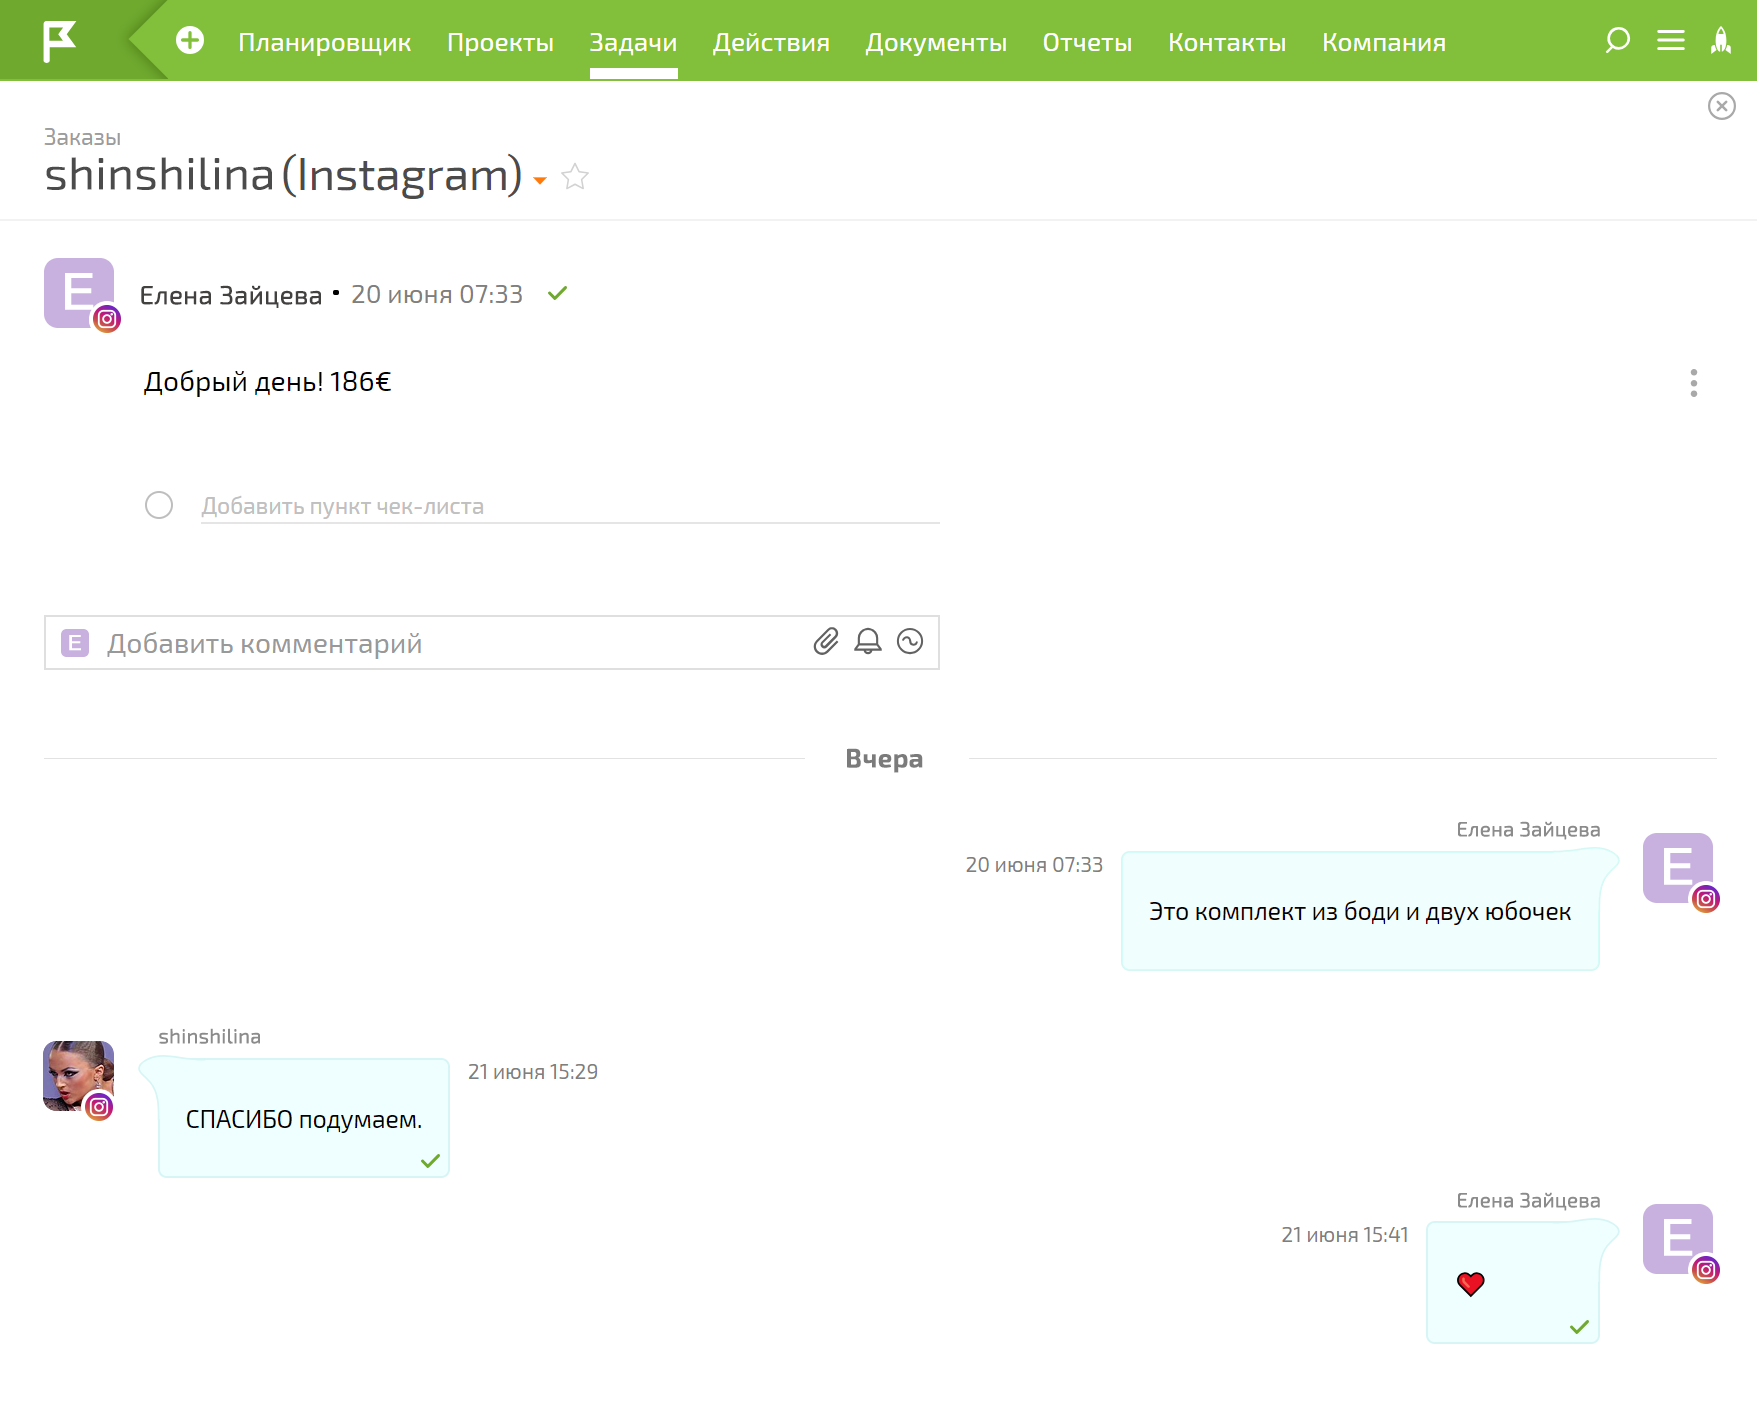This screenshot has height=1412, width=1757.
Task: Close the task panel with X
Action: [1721, 106]
